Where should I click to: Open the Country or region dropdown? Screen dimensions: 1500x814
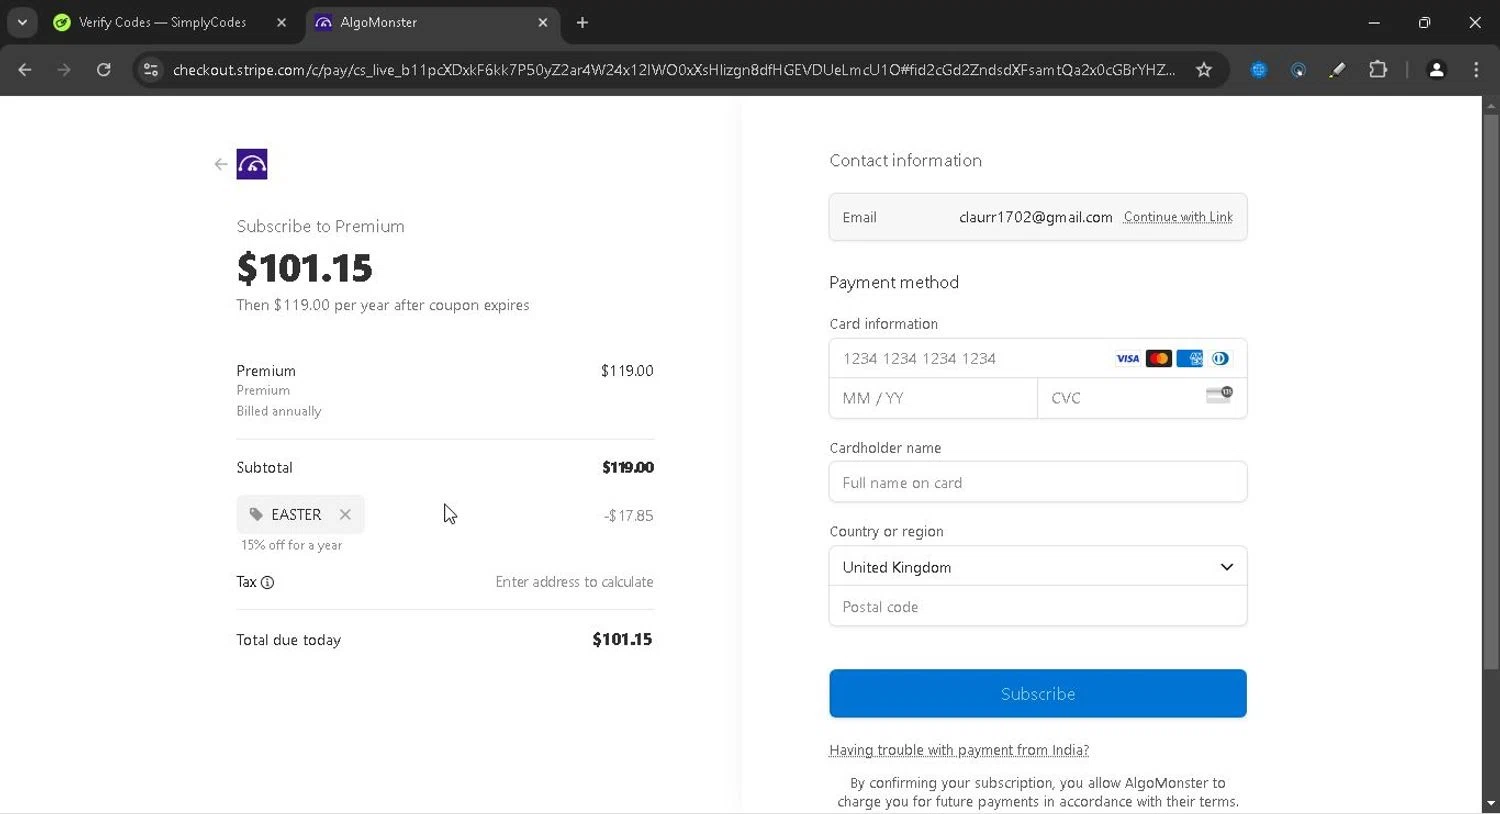tap(1038, 567)
